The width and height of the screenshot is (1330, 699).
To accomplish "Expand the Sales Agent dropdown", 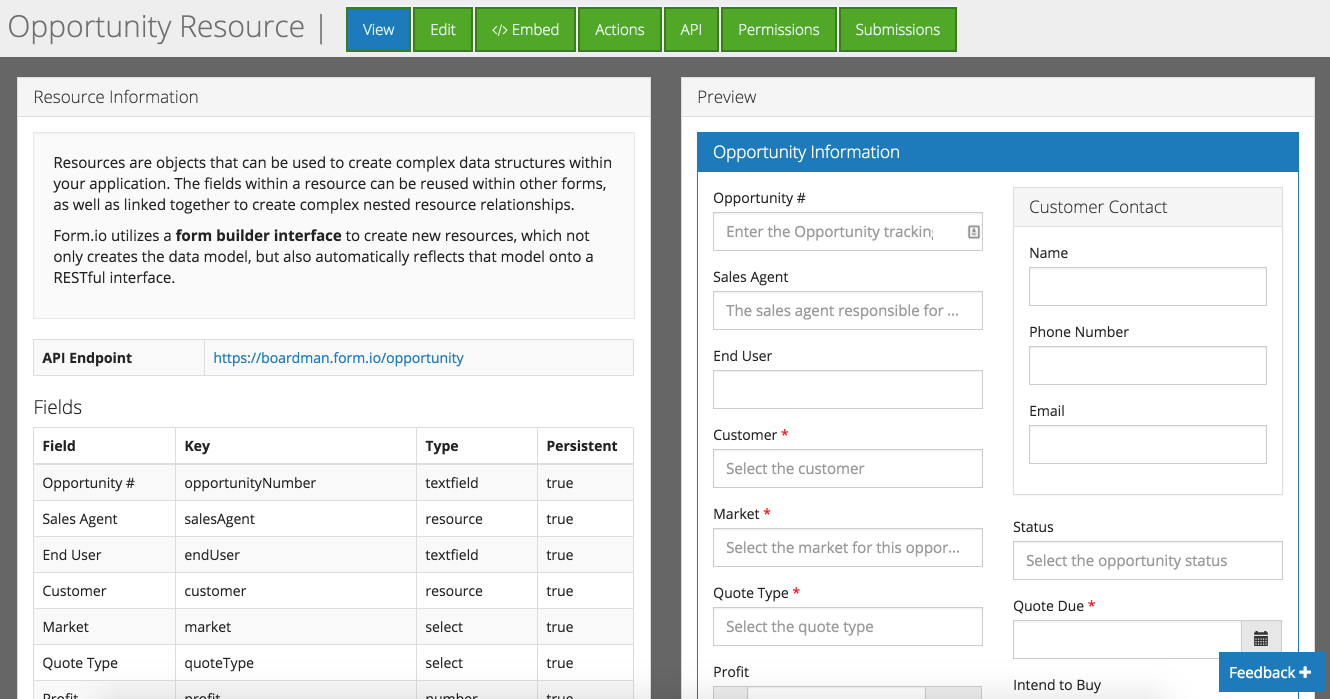I will [847, 311].
